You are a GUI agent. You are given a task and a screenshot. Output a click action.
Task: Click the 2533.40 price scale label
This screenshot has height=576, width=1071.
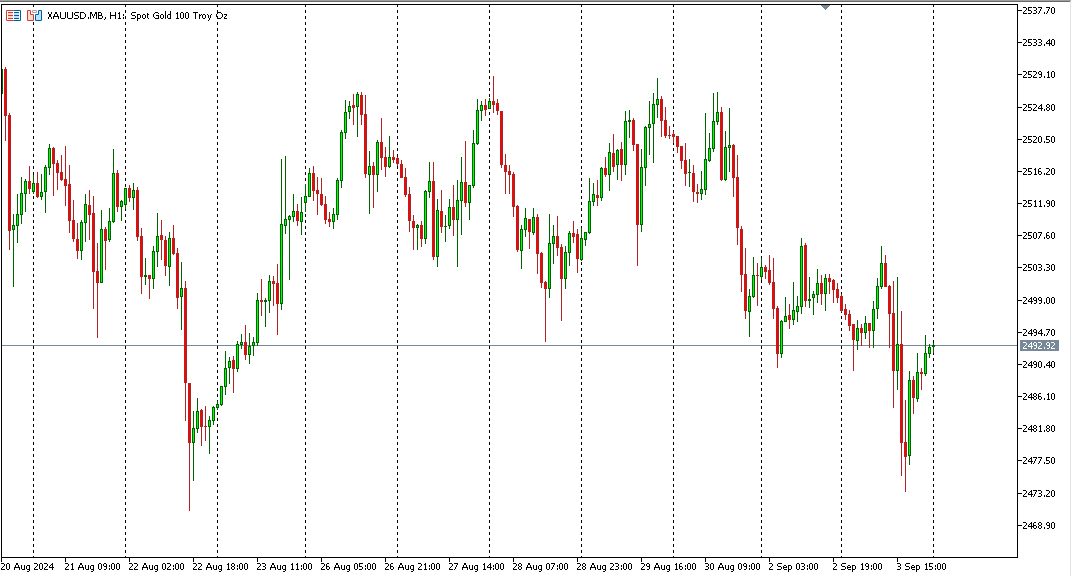[x=1038, y=42]
